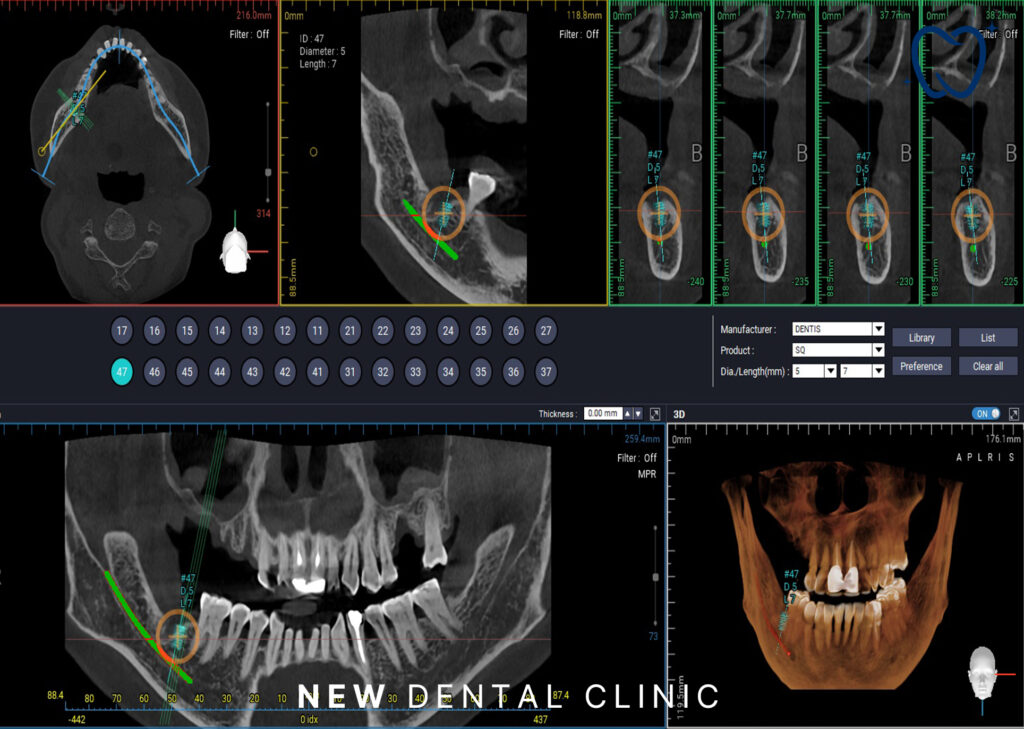
Task: Choose tooth 36 for implant placement
Action: coord(513,371)
